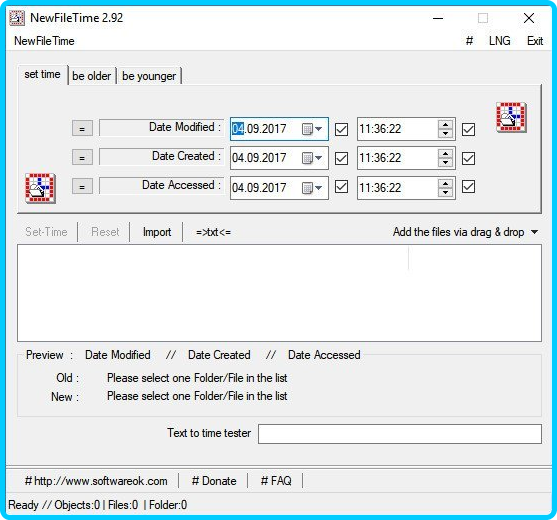557x520 pixels.
Task: Open calendar picker for Date Accessed
Action: click(312, 188)
